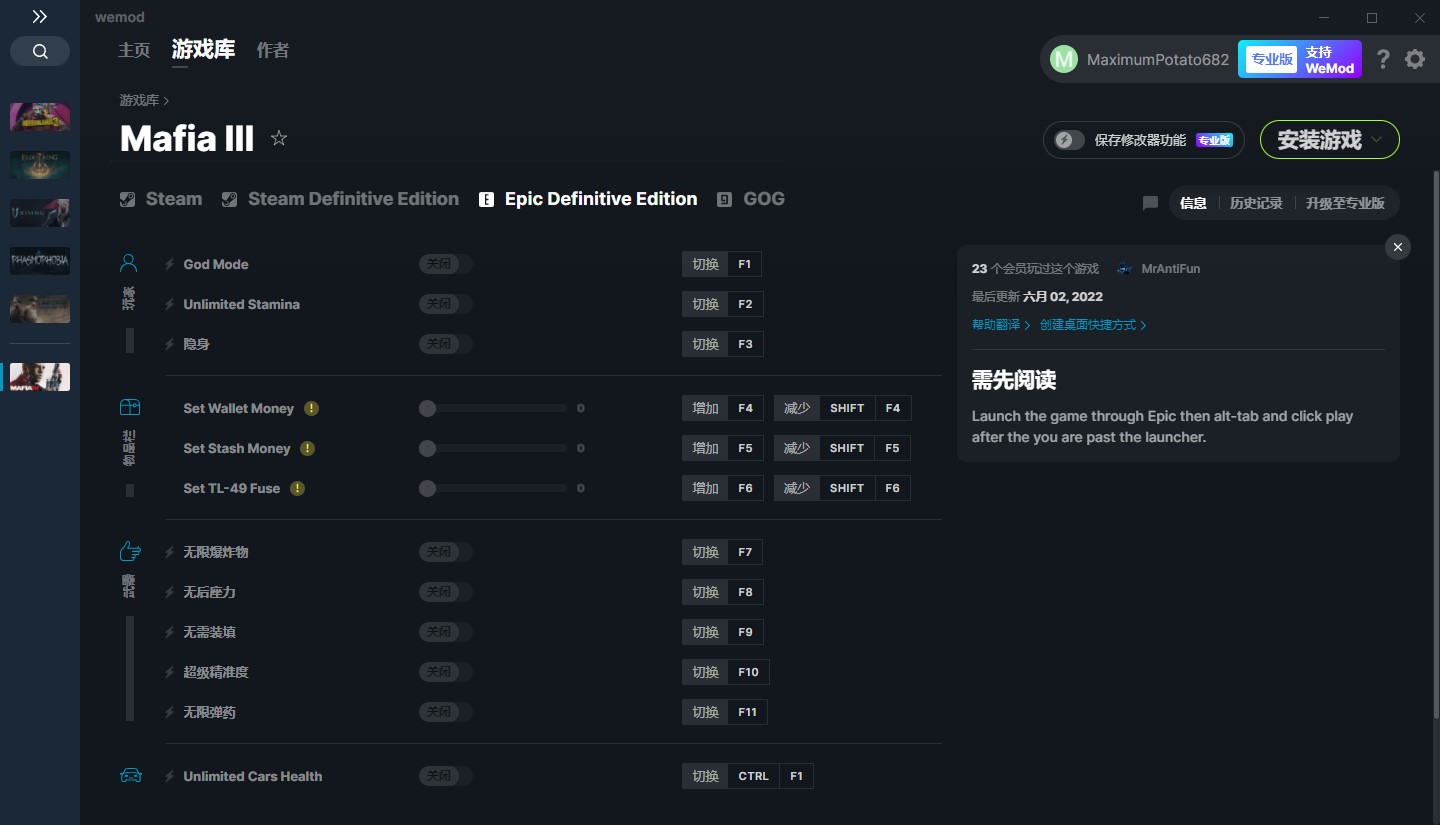This screenshot has width=1440, height=825.
Task: Click warning icon next to Set Wallet Money
Action: point(311,408)
